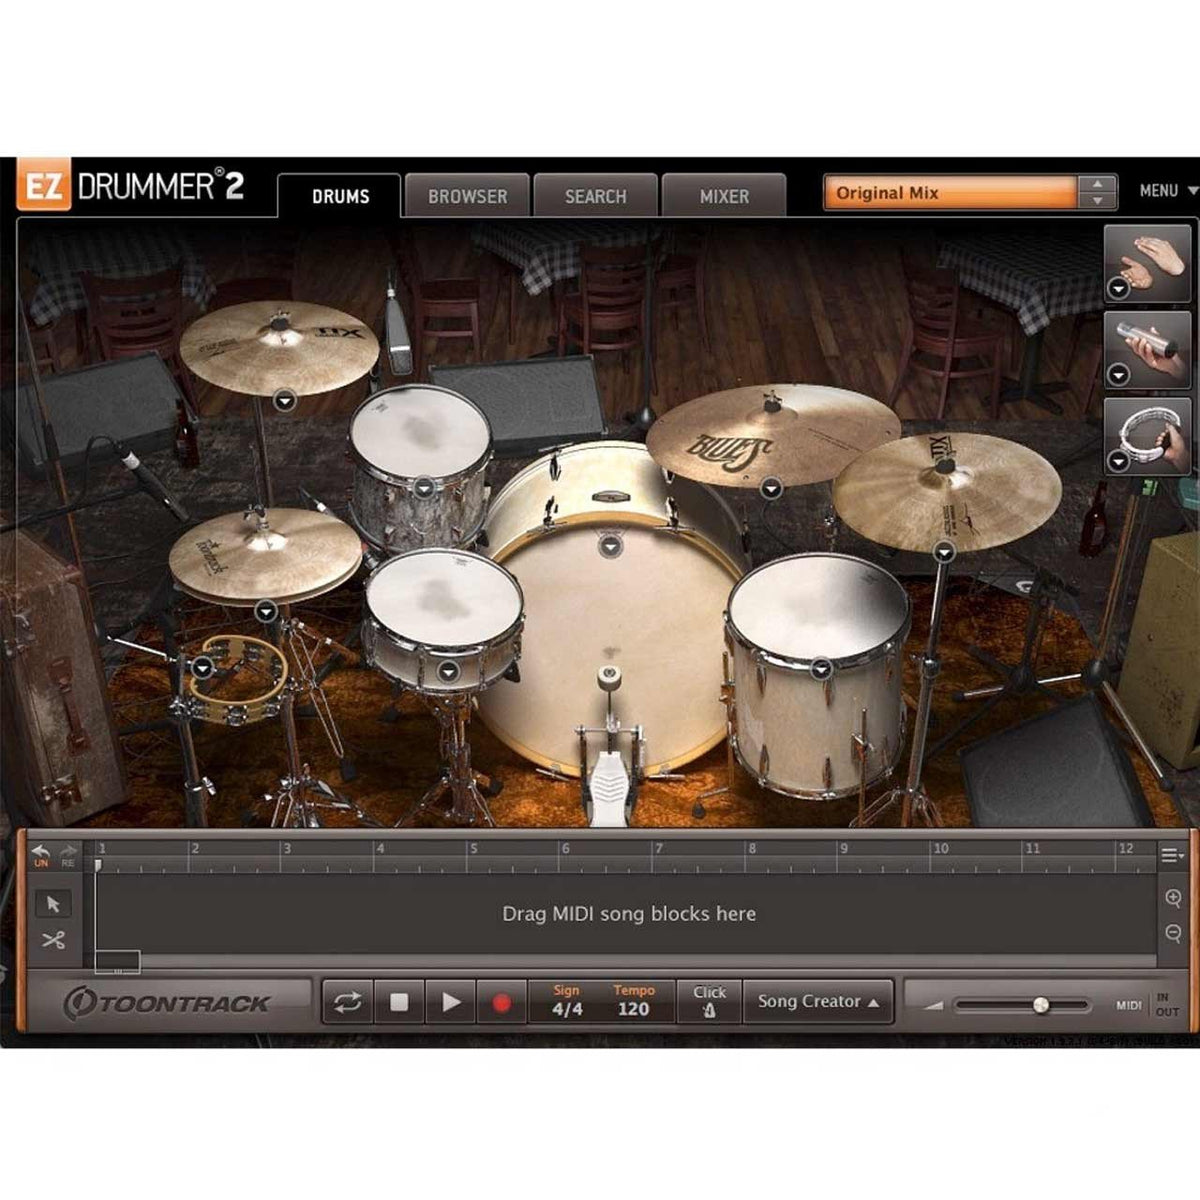This screenshot has width=1200, height=1200.
Task: Select the arrow selection tool in the timeline
Action: [55, 903]
